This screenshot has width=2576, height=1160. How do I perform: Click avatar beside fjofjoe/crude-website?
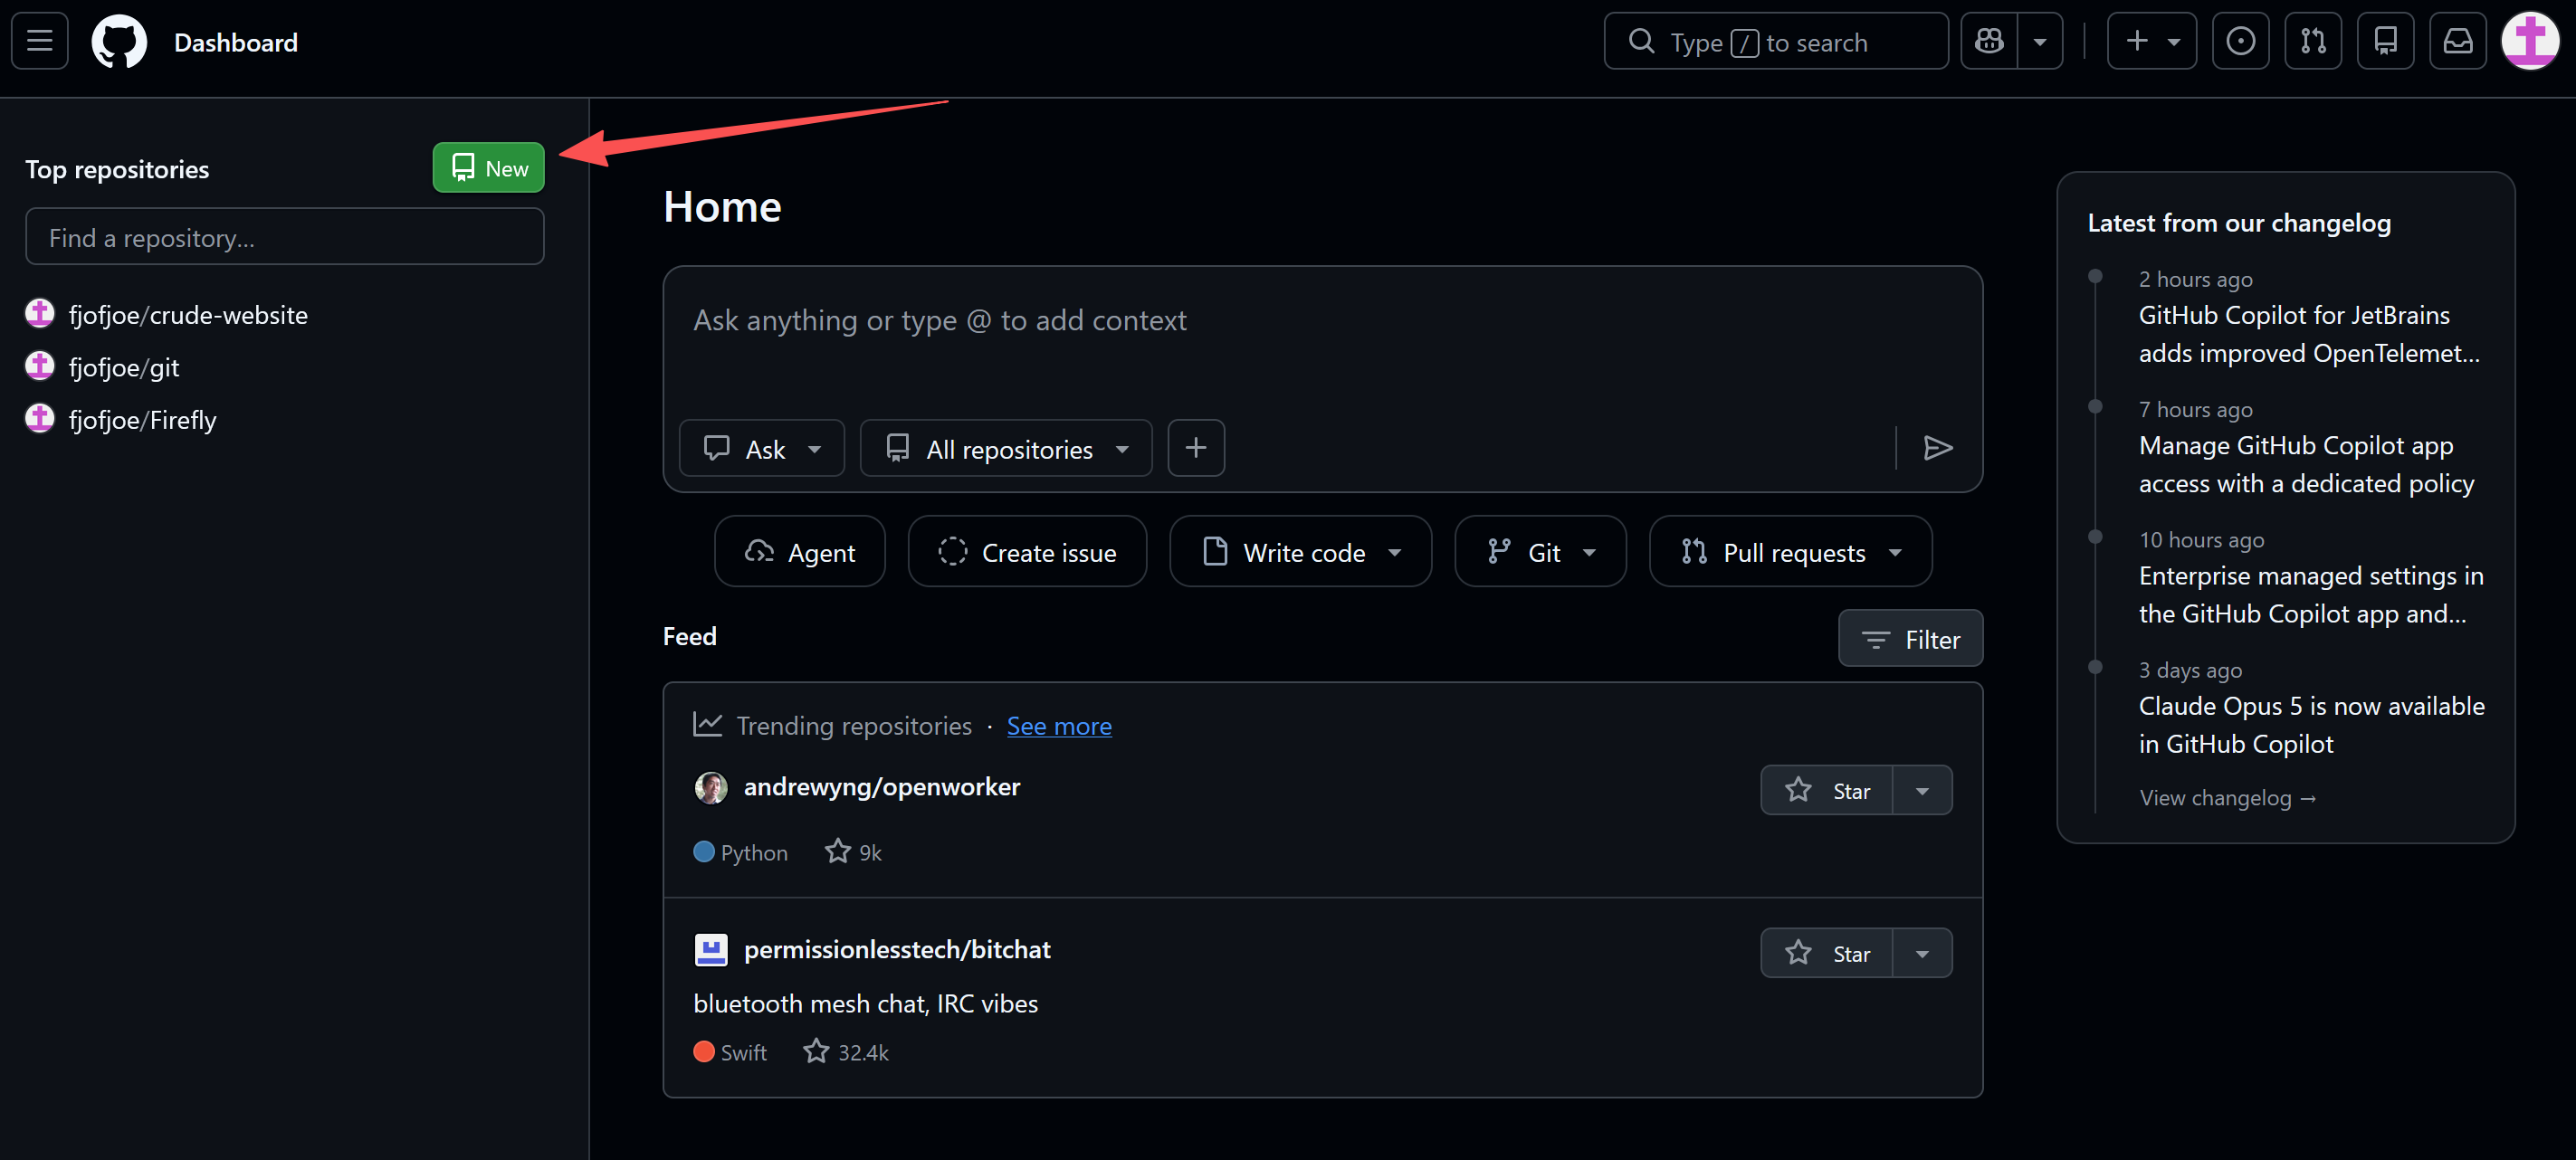coord(39,314)
